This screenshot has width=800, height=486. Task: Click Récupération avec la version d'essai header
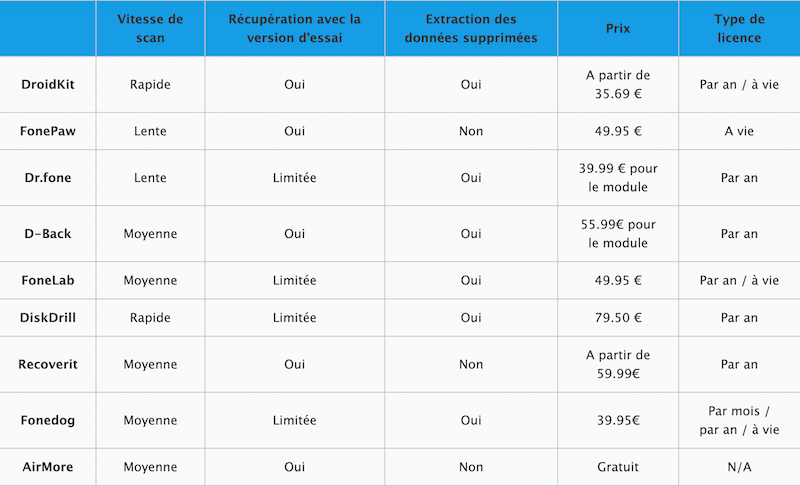[294, 28]
